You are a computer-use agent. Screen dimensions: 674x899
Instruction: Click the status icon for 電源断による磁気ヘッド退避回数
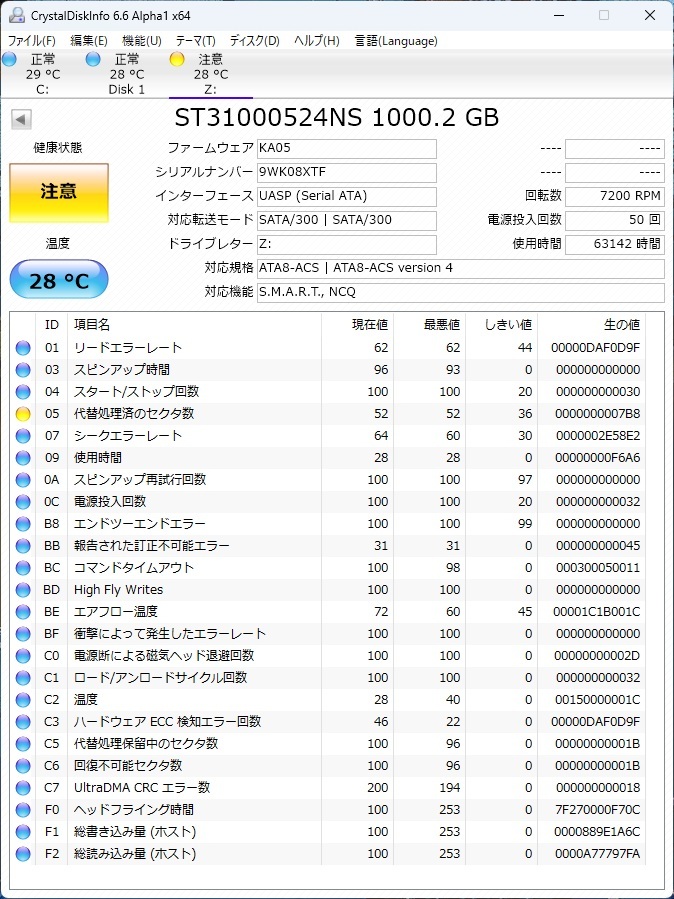point(23,656)
